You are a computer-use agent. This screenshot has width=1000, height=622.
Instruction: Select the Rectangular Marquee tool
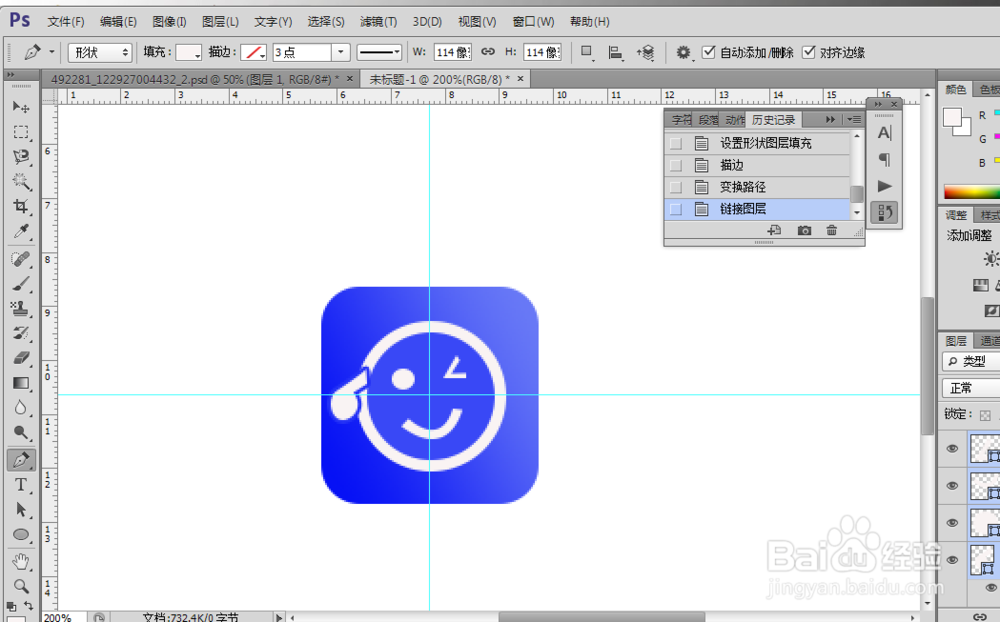click(21, 132)
